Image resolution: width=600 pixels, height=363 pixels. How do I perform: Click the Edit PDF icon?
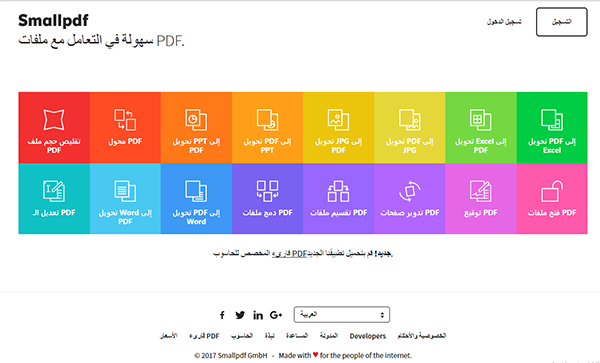coord(54,191)
